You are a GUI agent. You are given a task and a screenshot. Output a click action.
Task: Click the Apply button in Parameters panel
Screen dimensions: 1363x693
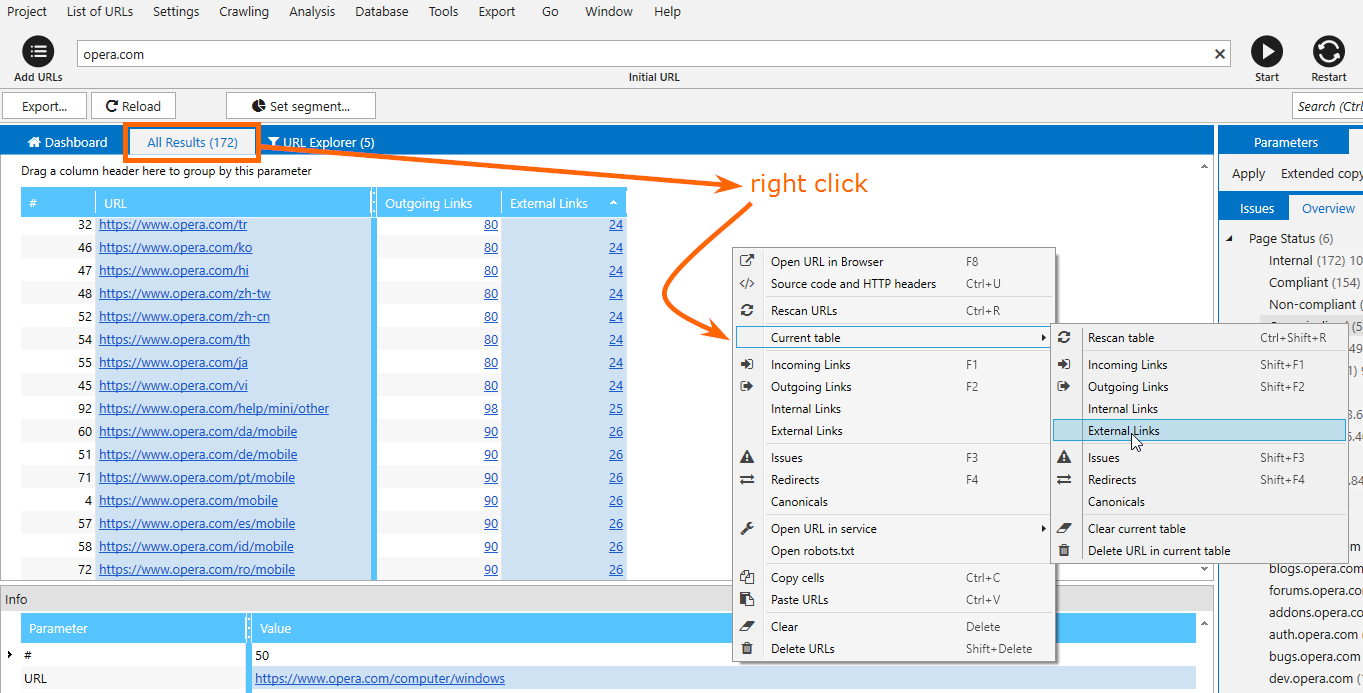pos(1248,173)
